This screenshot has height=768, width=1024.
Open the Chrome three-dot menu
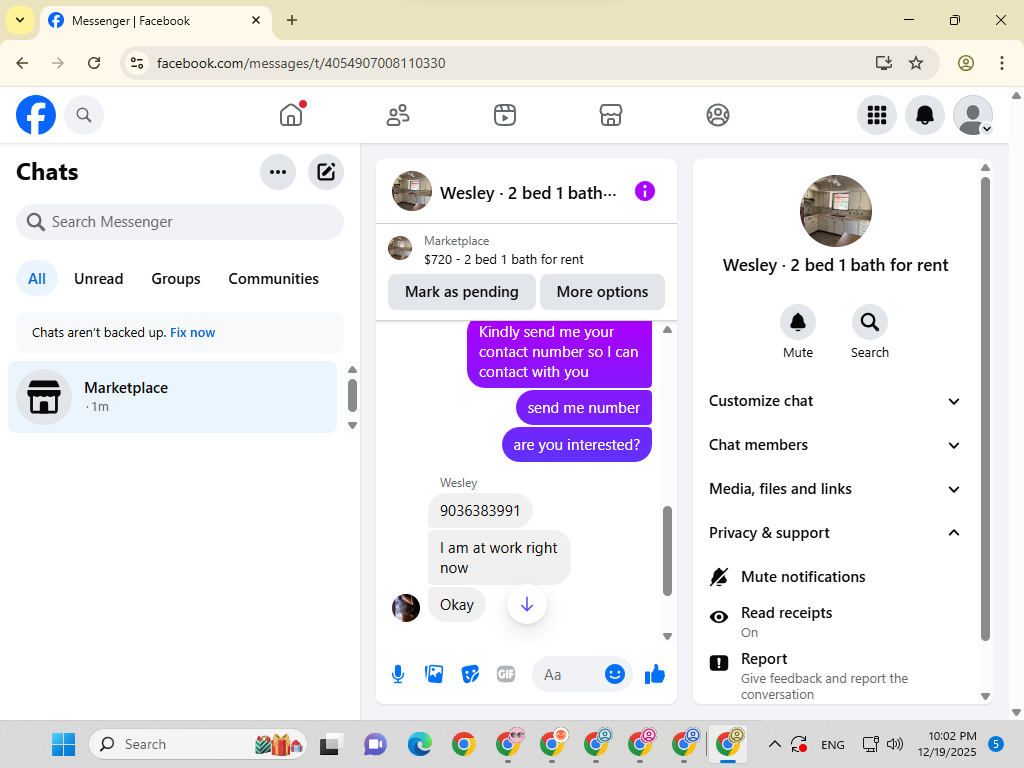pos(1002,63)
